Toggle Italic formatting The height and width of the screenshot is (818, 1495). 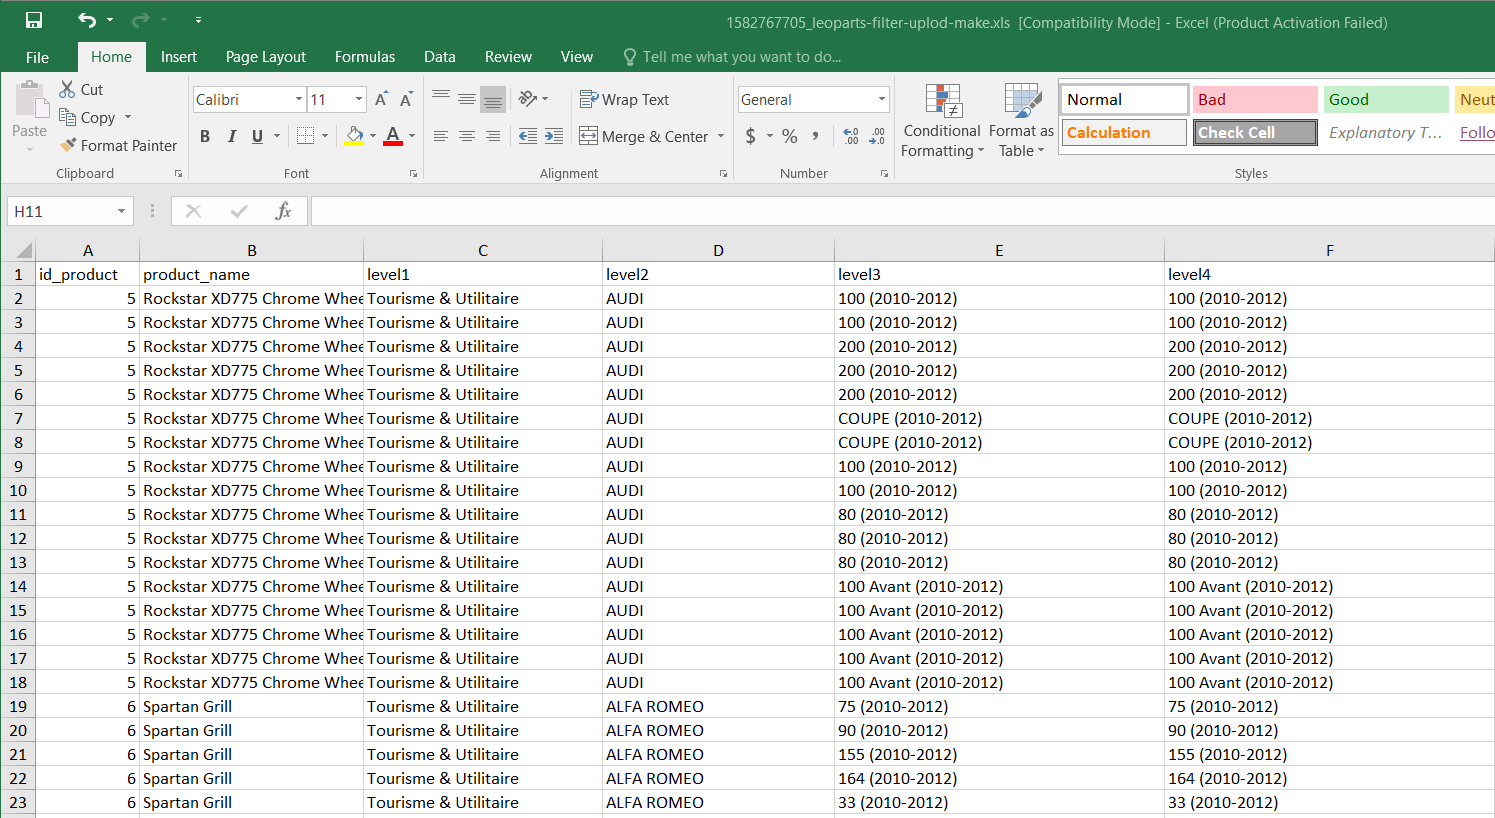[231, 136]
